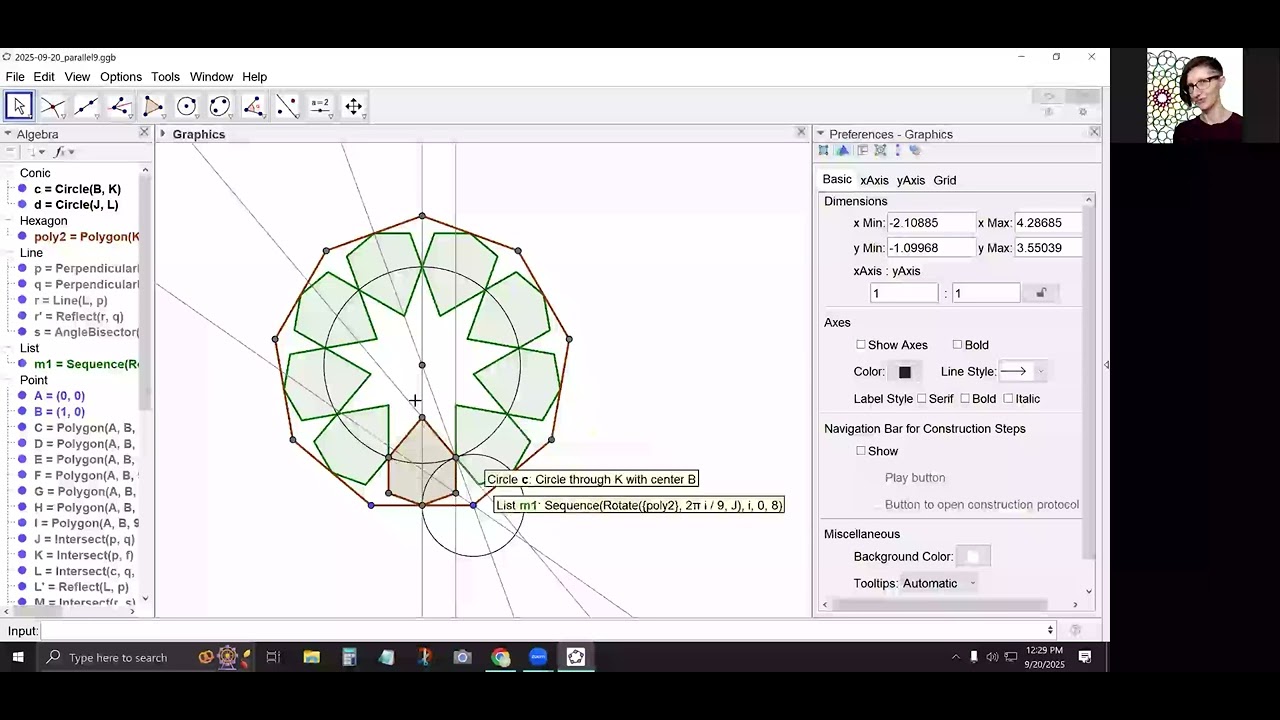Click the lock axis ratio icon
The width and height of the screenshot is (1280, 720).
tap(1041, 293)
